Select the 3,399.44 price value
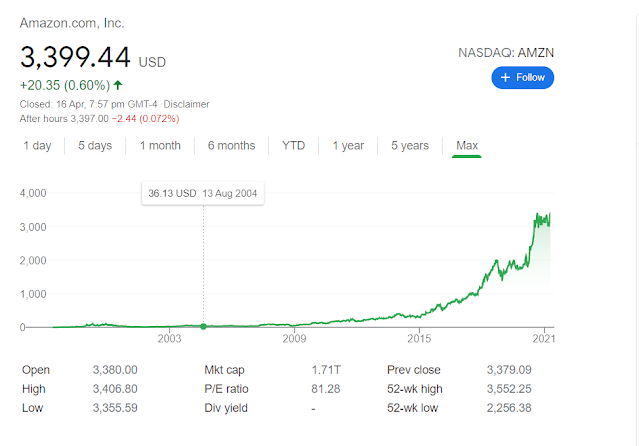 pos(75,57)
